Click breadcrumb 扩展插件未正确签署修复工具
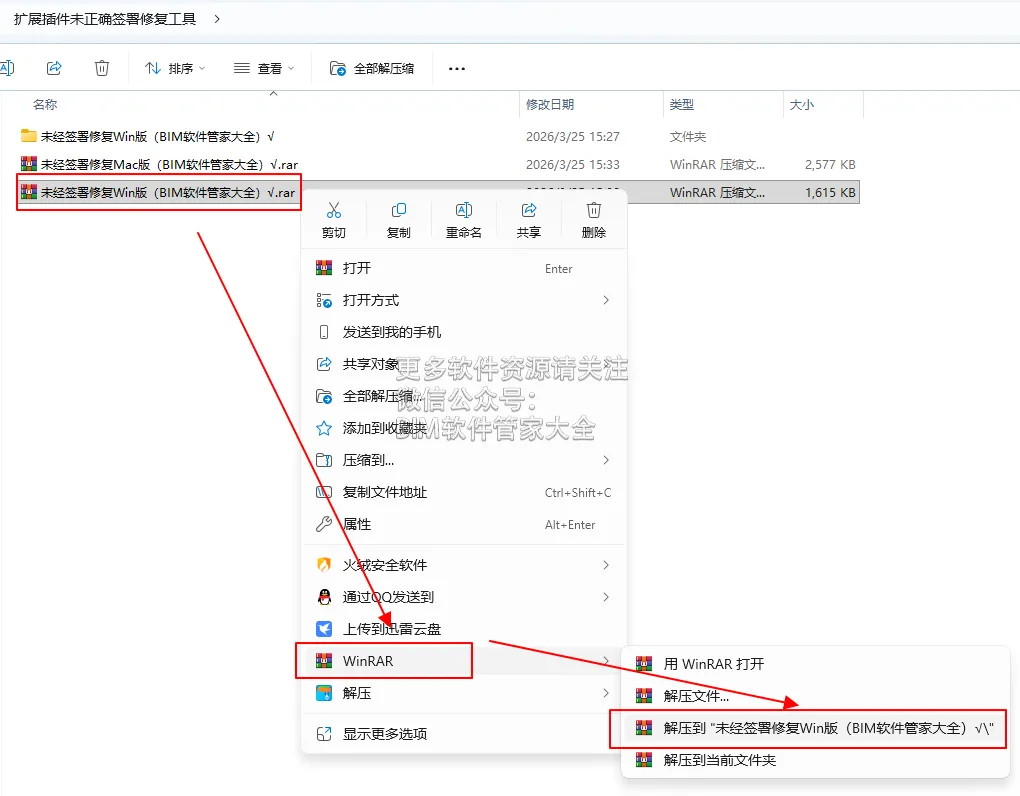The image size is (1020, 796). pos(105,19)
